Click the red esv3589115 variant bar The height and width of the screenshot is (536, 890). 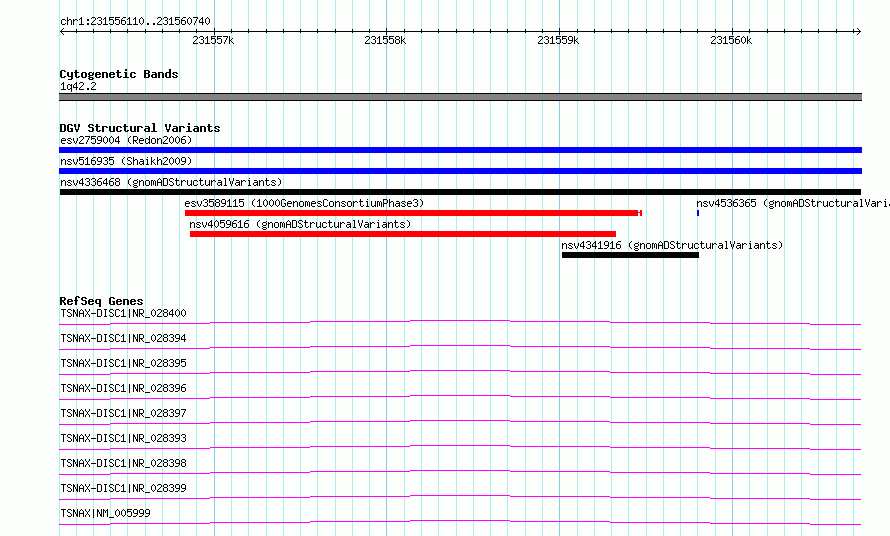(x=413, y=213)
